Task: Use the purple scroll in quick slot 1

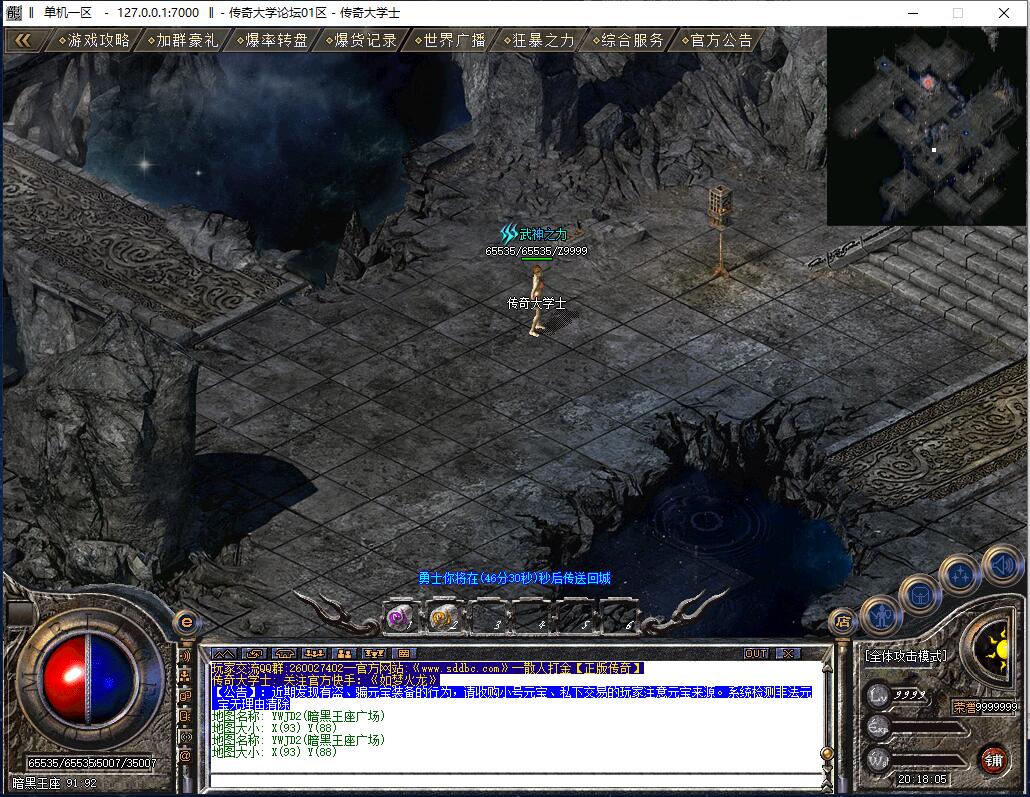Action: [399, 618]
